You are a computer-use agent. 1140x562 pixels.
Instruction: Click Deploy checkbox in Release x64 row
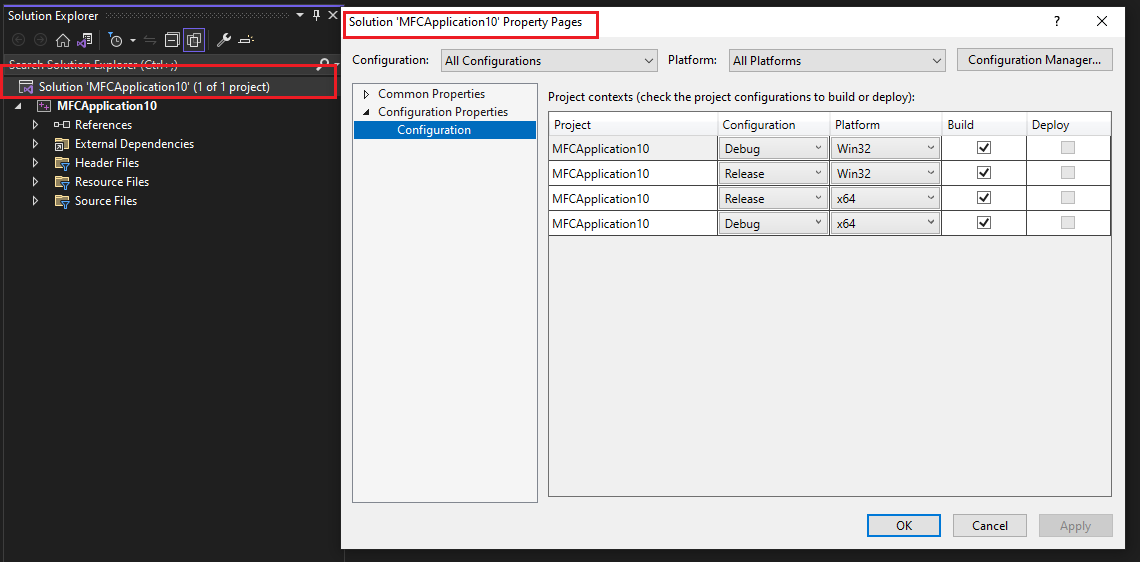pyautogui.click(x=1068, y=198)
